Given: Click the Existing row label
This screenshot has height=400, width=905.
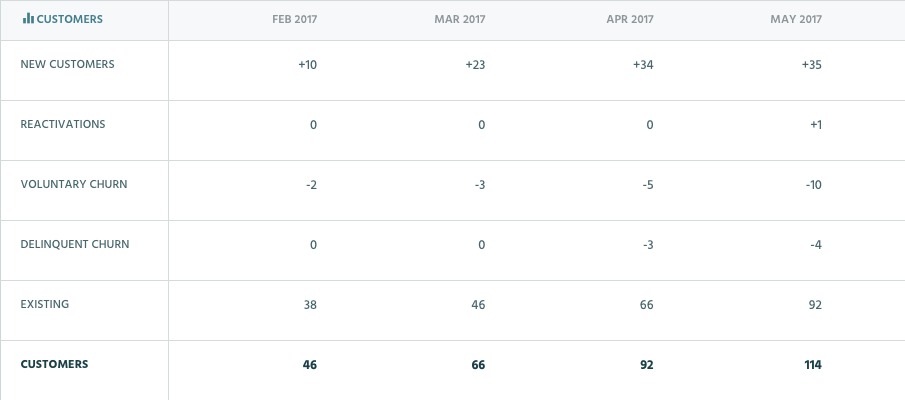Looking at the screenshot, I should (44, 304).
